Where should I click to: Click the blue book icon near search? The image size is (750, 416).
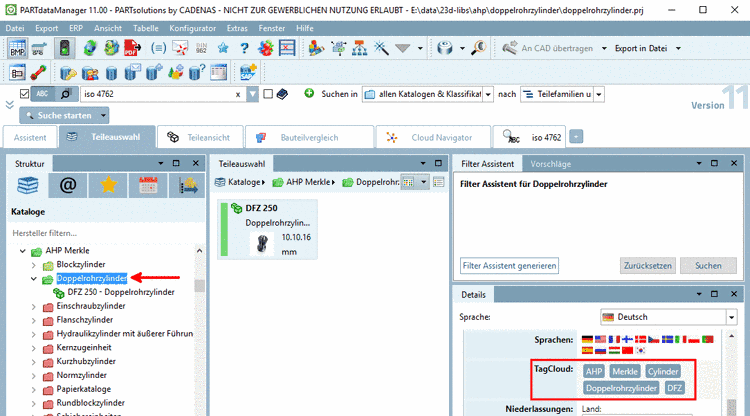tap(283, 94)
